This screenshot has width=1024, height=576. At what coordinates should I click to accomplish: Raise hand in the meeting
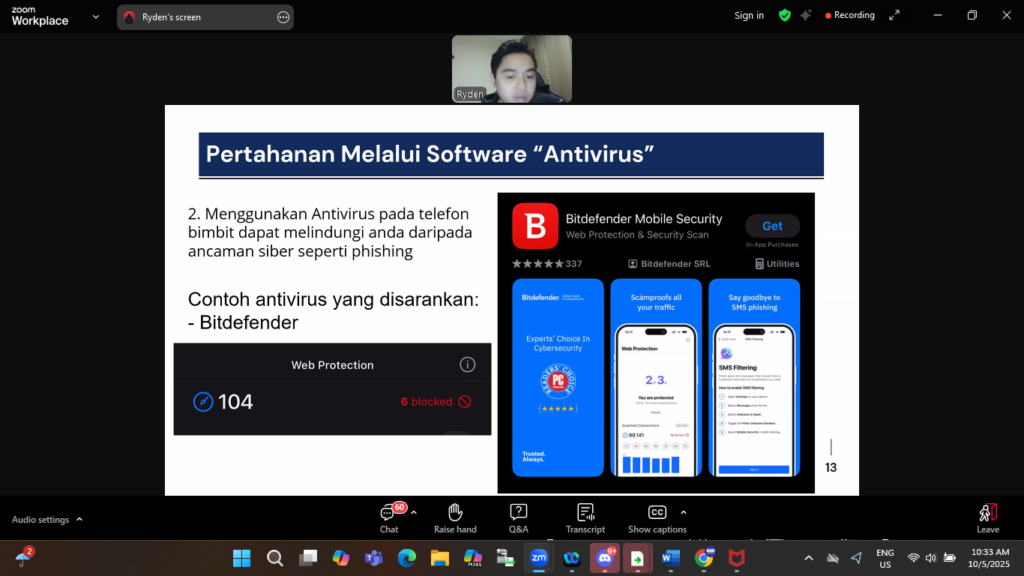(x=455, y=519)
